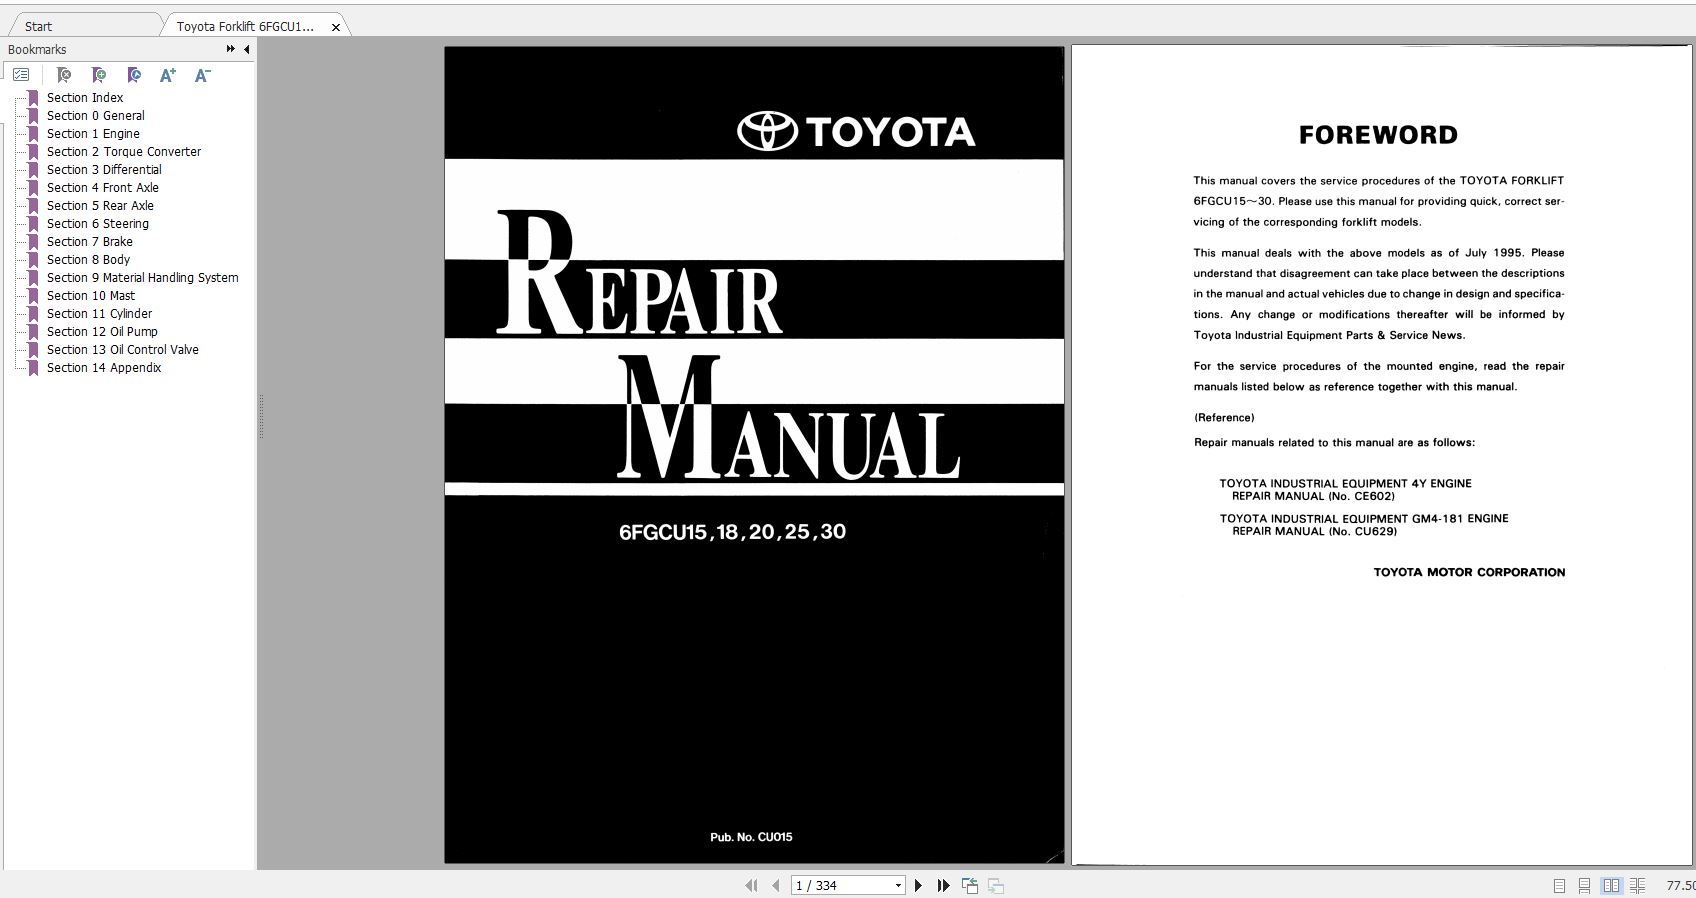Click the Repair Manual cover page
1696x898 pixels.
coord(754,454)
